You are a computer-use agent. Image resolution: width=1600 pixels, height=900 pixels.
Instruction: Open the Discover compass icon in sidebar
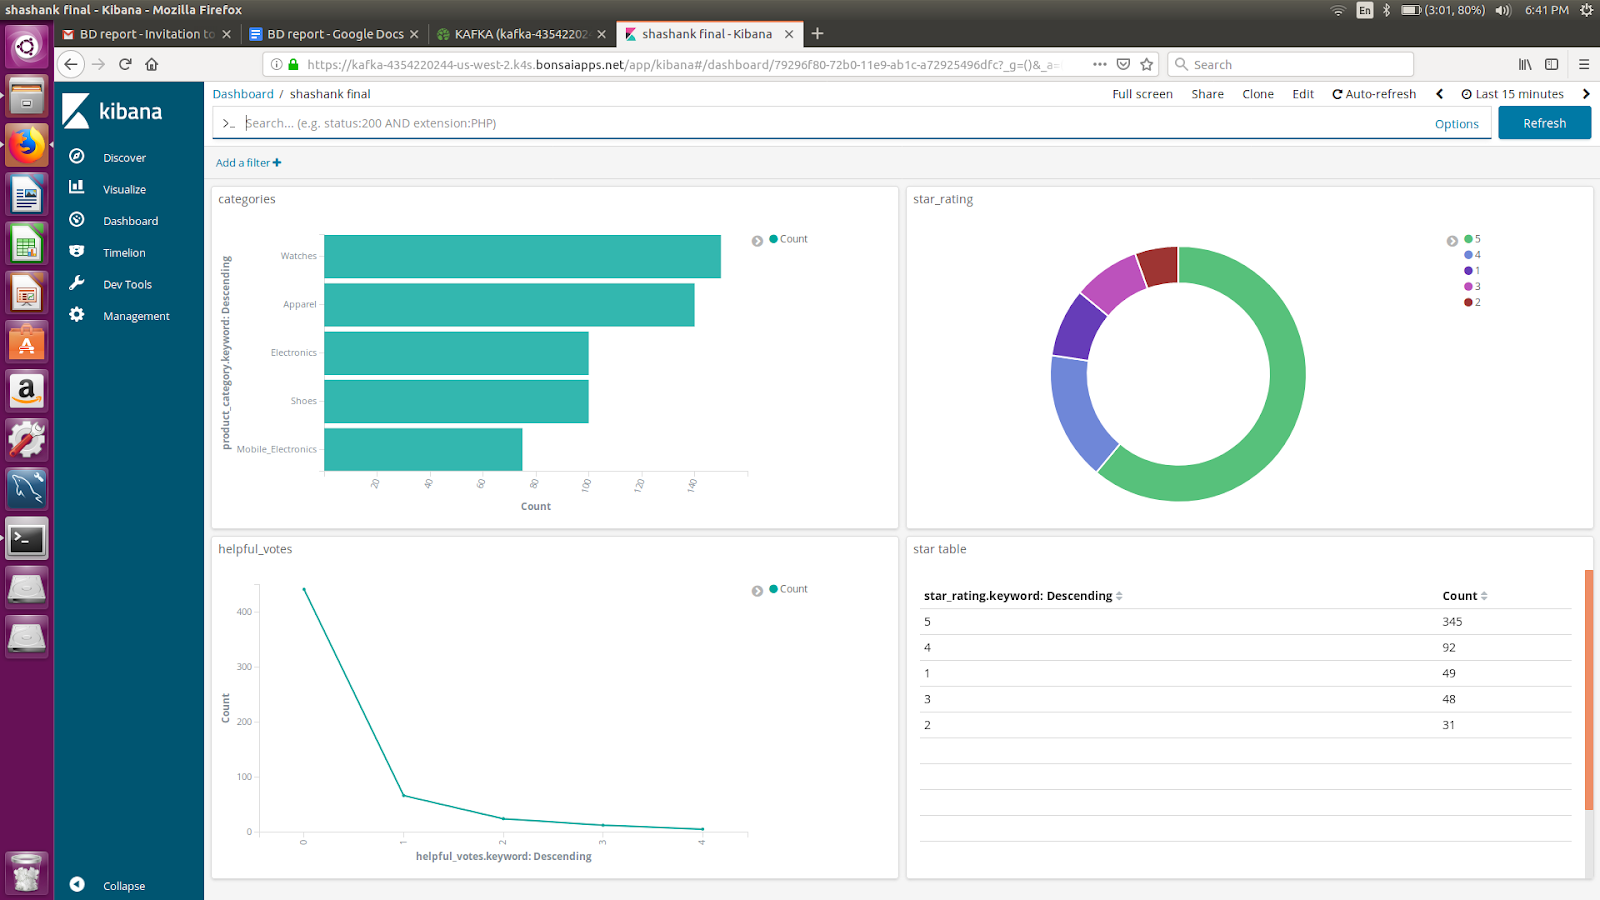click(x=77, y=157)
